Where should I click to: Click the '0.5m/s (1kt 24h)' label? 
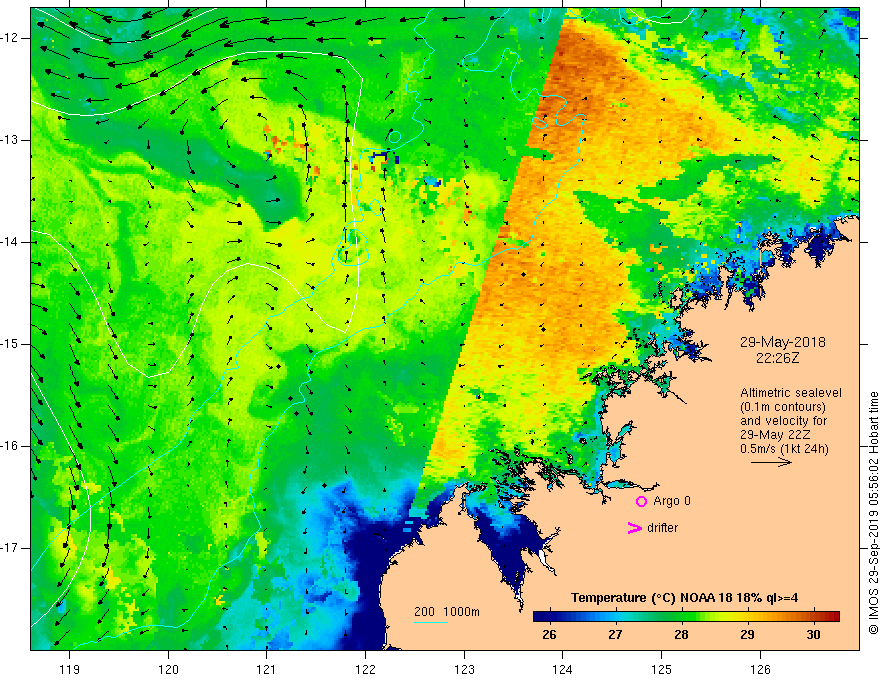pyautogui.click(x=784, y=448)
